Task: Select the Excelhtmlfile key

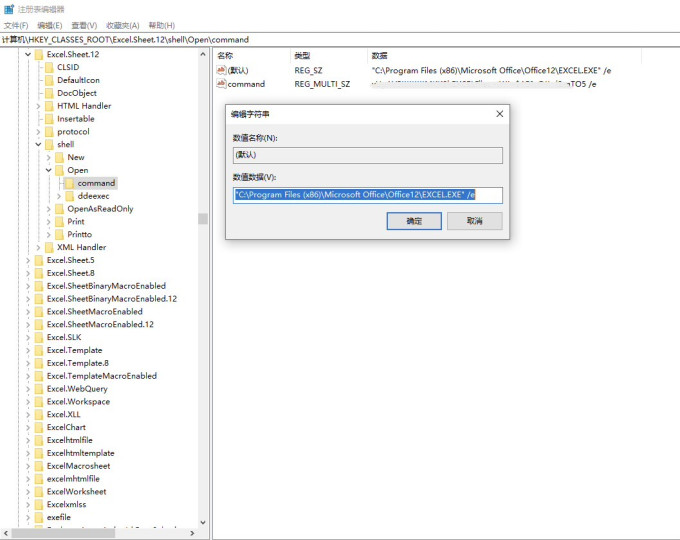Action: [70, 440]
